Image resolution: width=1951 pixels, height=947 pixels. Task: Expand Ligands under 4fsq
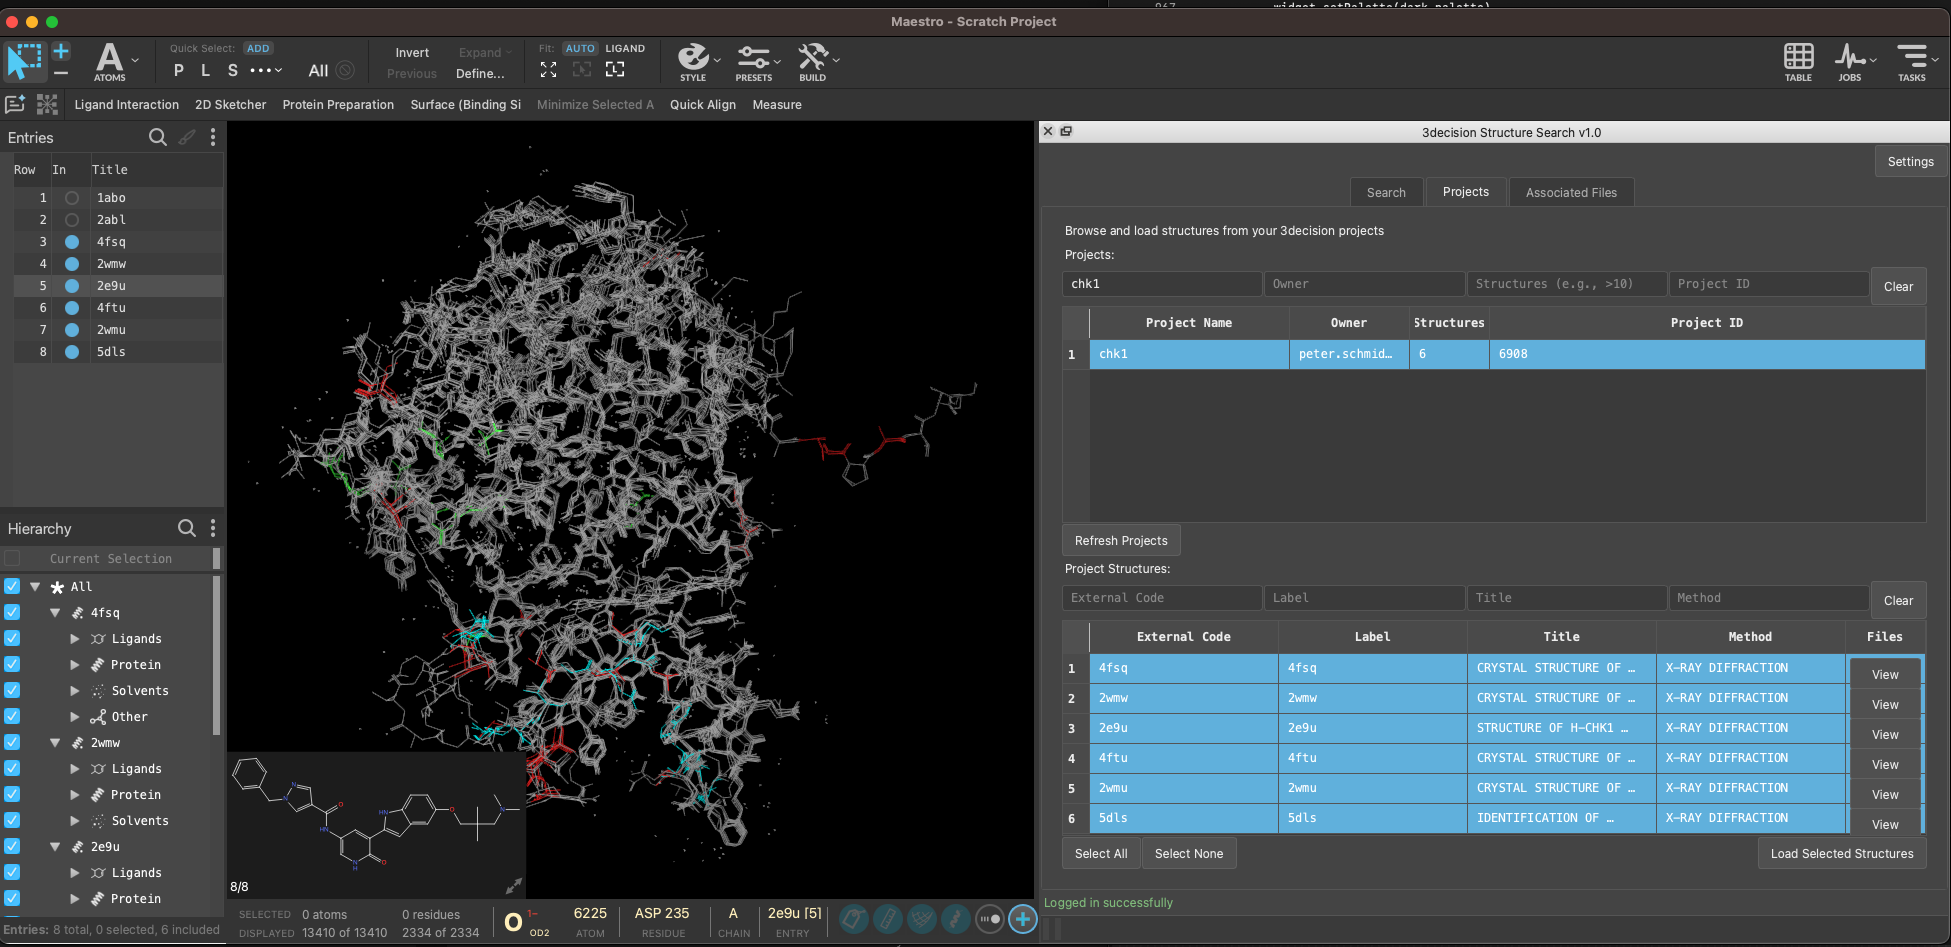tap(75, 638)
